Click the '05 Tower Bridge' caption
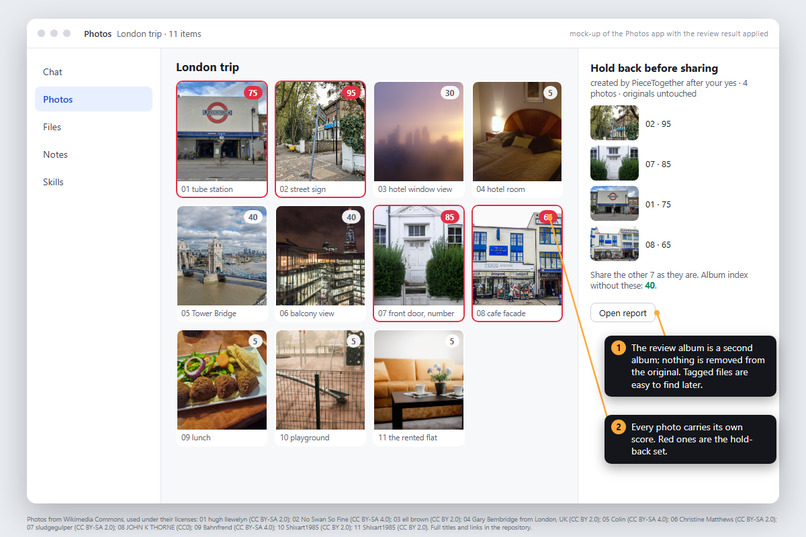Image resolution: width=806 pixels, height=537 pixels. [208, 313]
